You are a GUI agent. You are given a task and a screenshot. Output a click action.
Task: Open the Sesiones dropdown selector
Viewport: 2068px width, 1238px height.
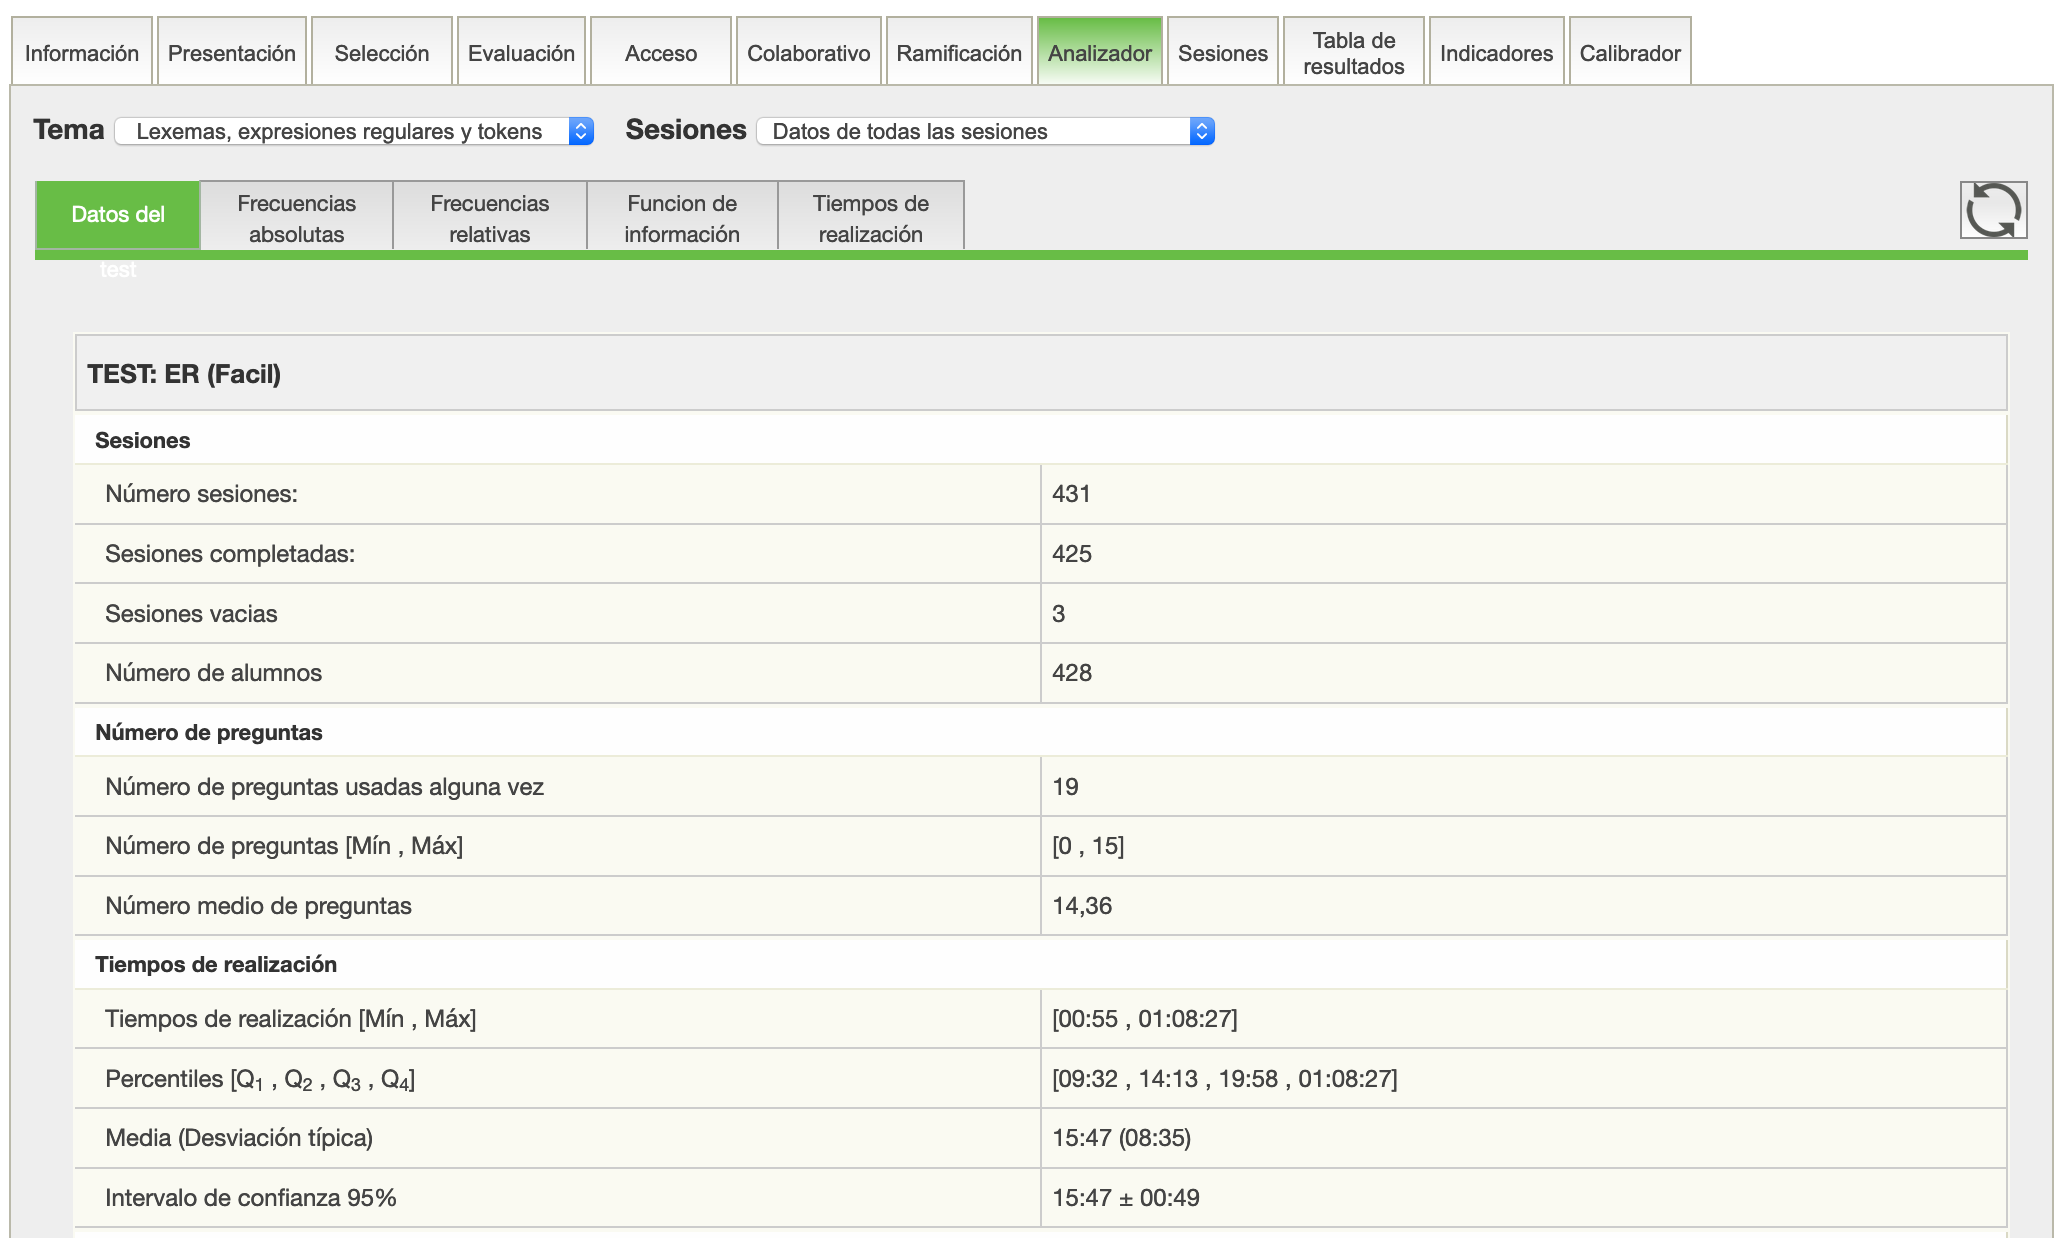tap(985, 131)
